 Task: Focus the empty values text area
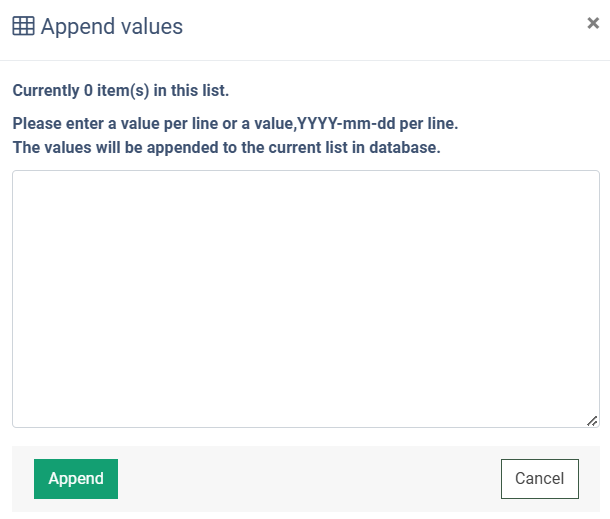pyautogui.click(x=306, y=299)
